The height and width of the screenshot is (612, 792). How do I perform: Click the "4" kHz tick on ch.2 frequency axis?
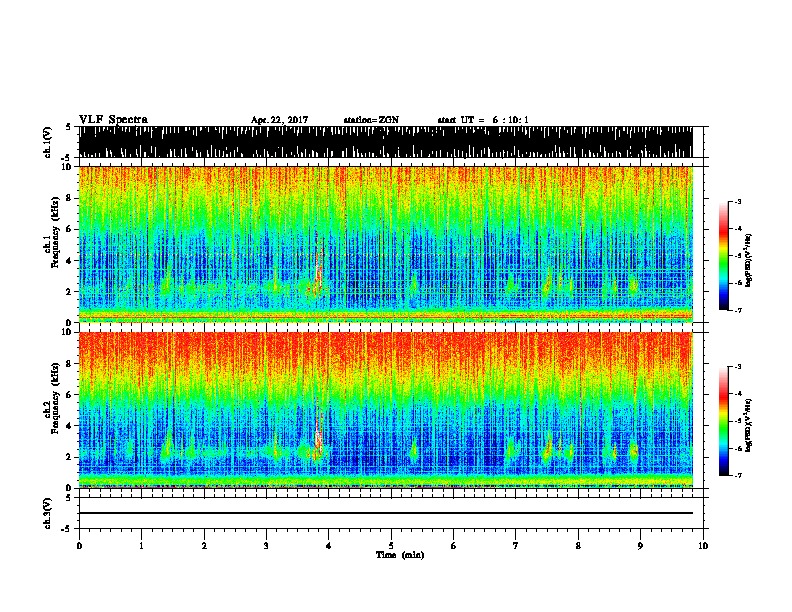pyautogui.click(x=70, y=426)
